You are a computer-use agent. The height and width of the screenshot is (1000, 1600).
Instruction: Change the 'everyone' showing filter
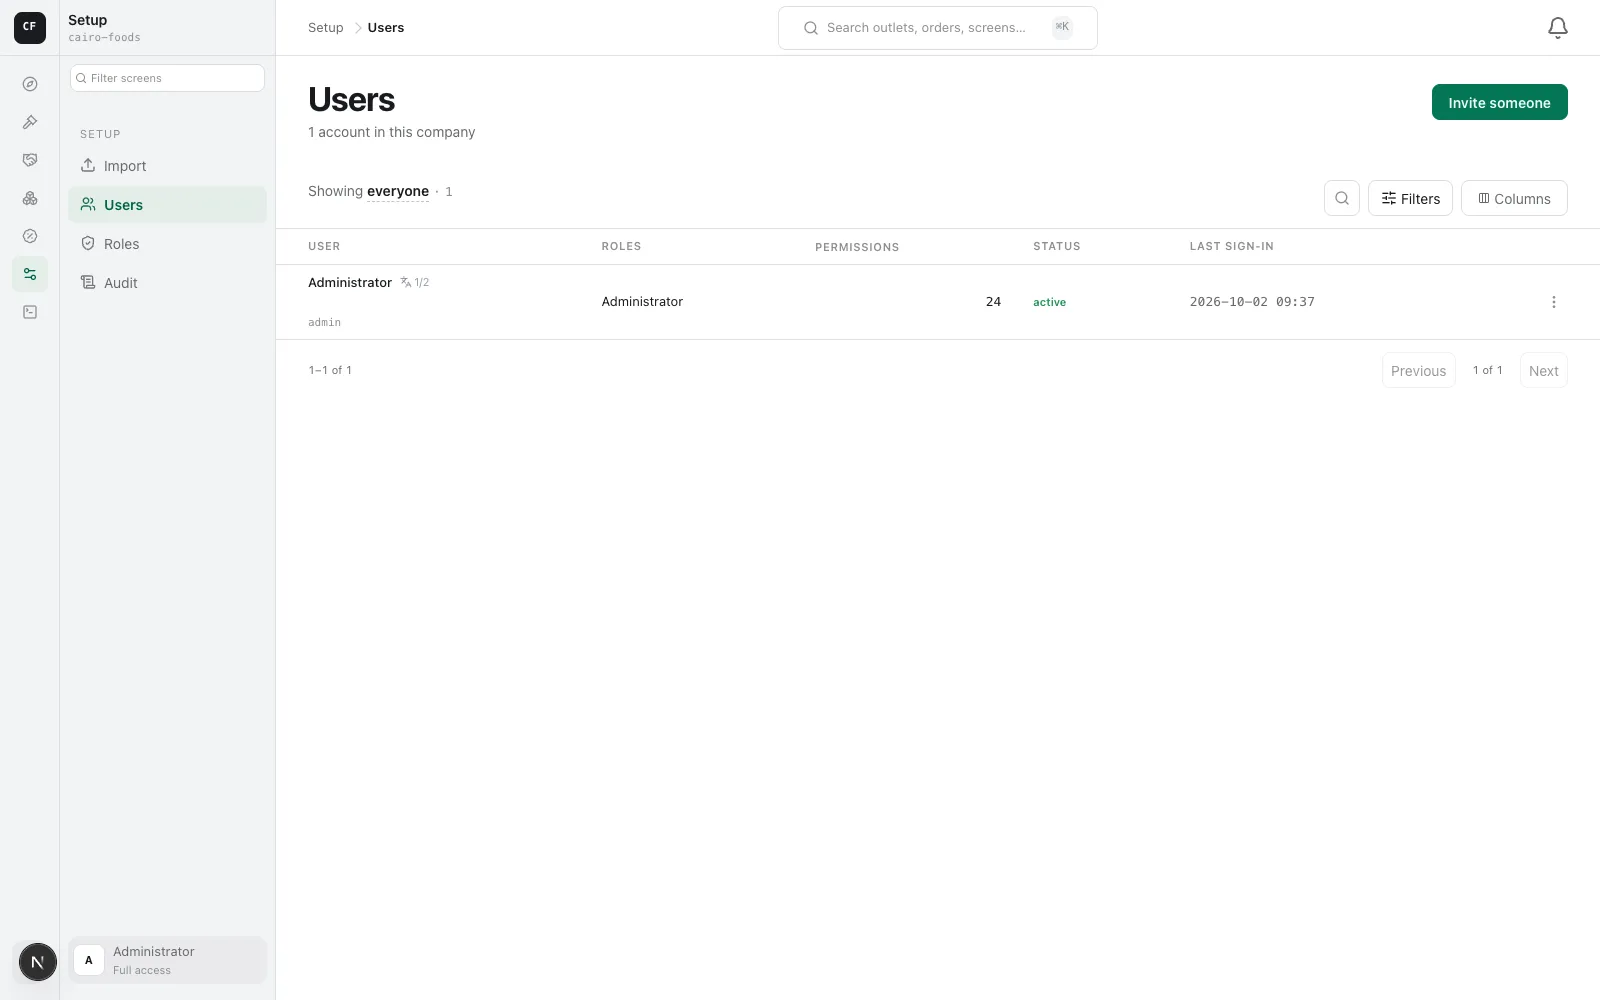[x=398, y=191]
